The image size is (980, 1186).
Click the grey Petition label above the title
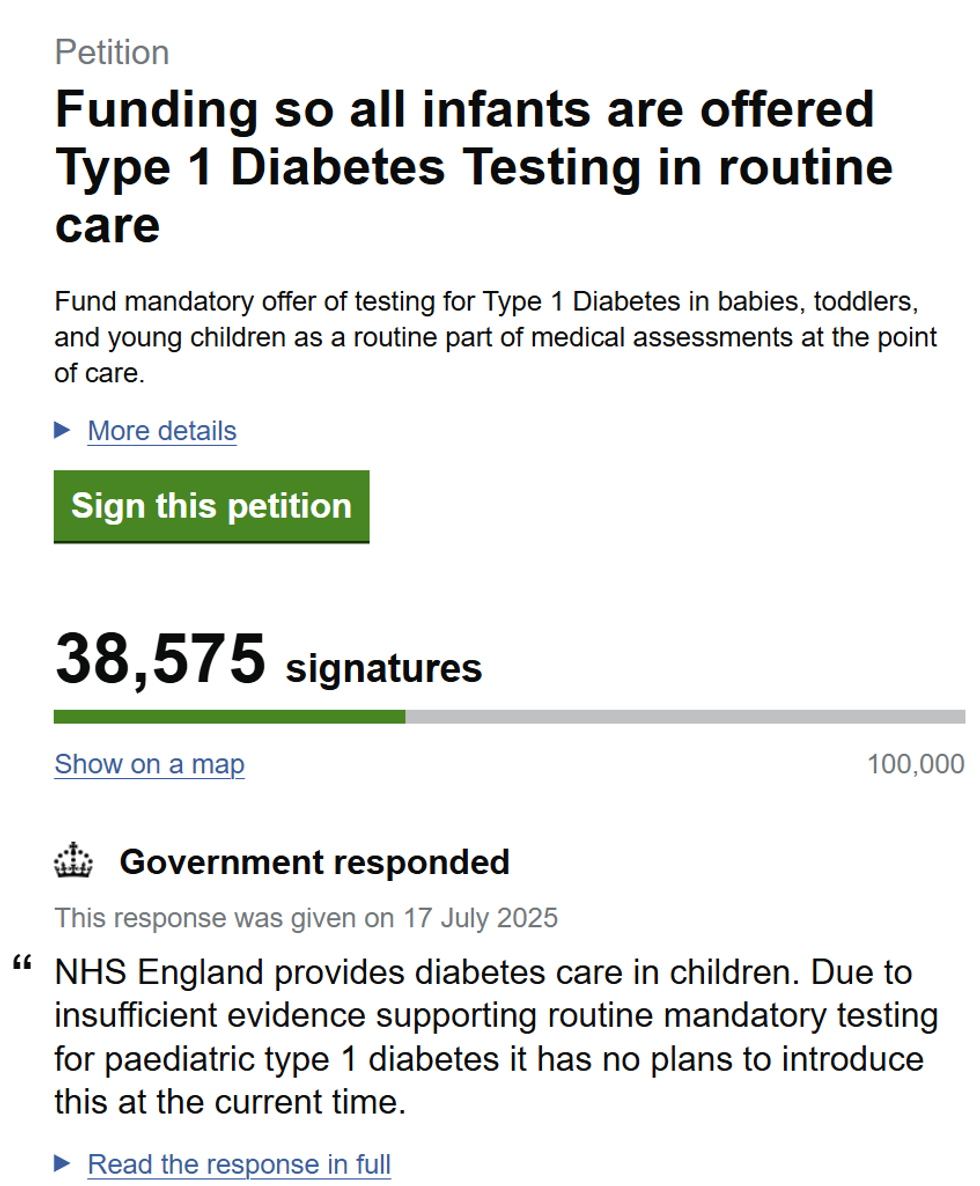click(112, 52)
